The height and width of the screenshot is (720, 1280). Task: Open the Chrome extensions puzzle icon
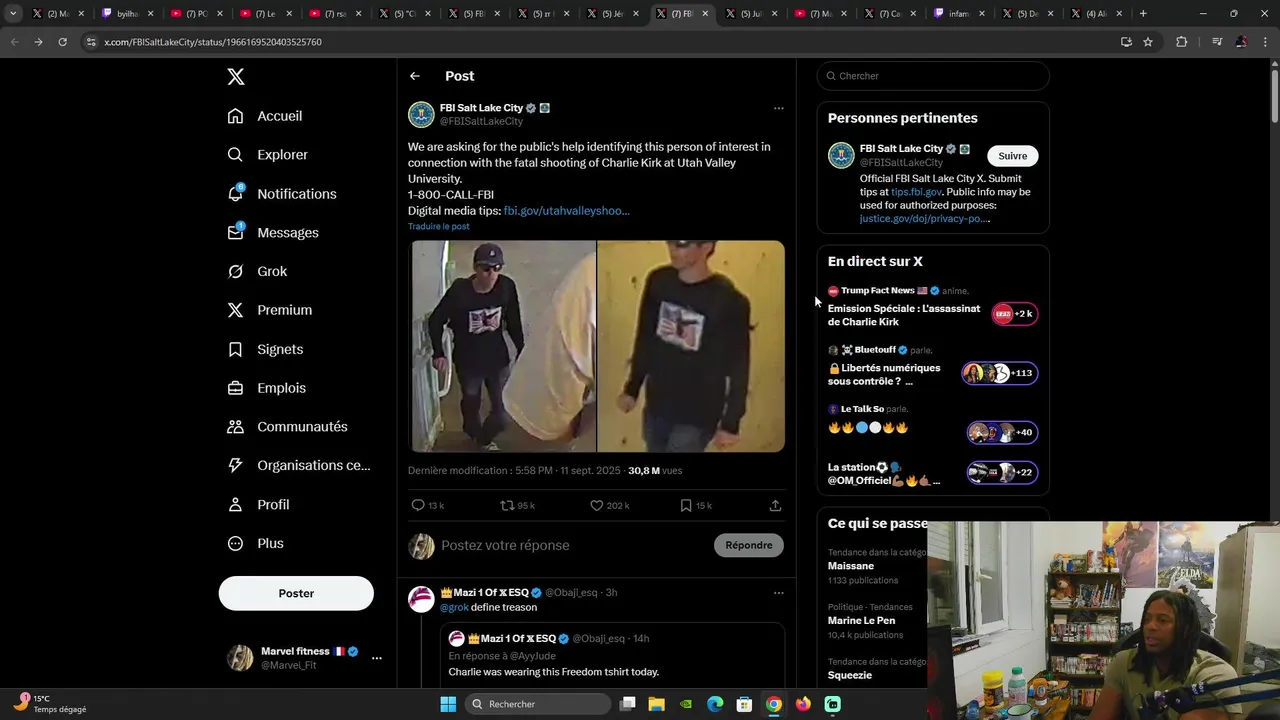(1182, 42)
